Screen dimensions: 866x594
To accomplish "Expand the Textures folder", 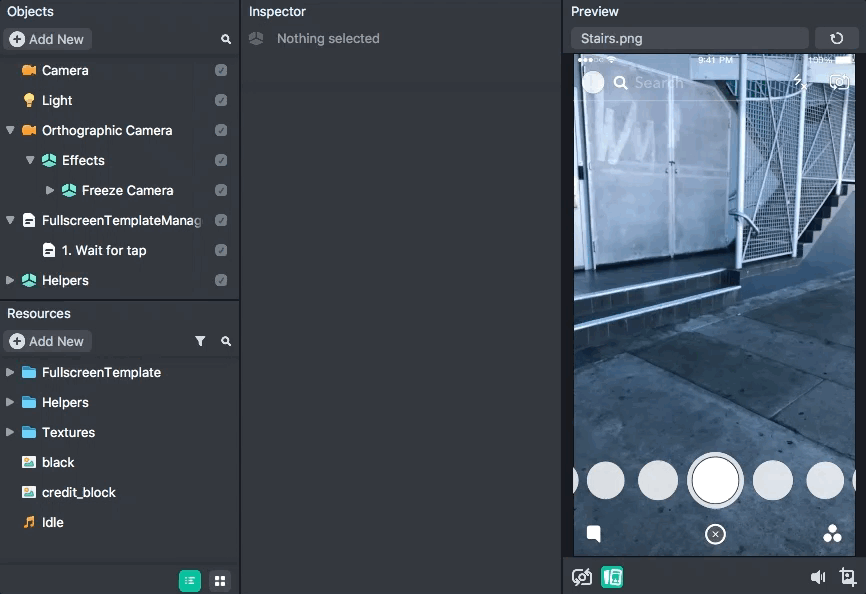I will (x=10, y=433).
